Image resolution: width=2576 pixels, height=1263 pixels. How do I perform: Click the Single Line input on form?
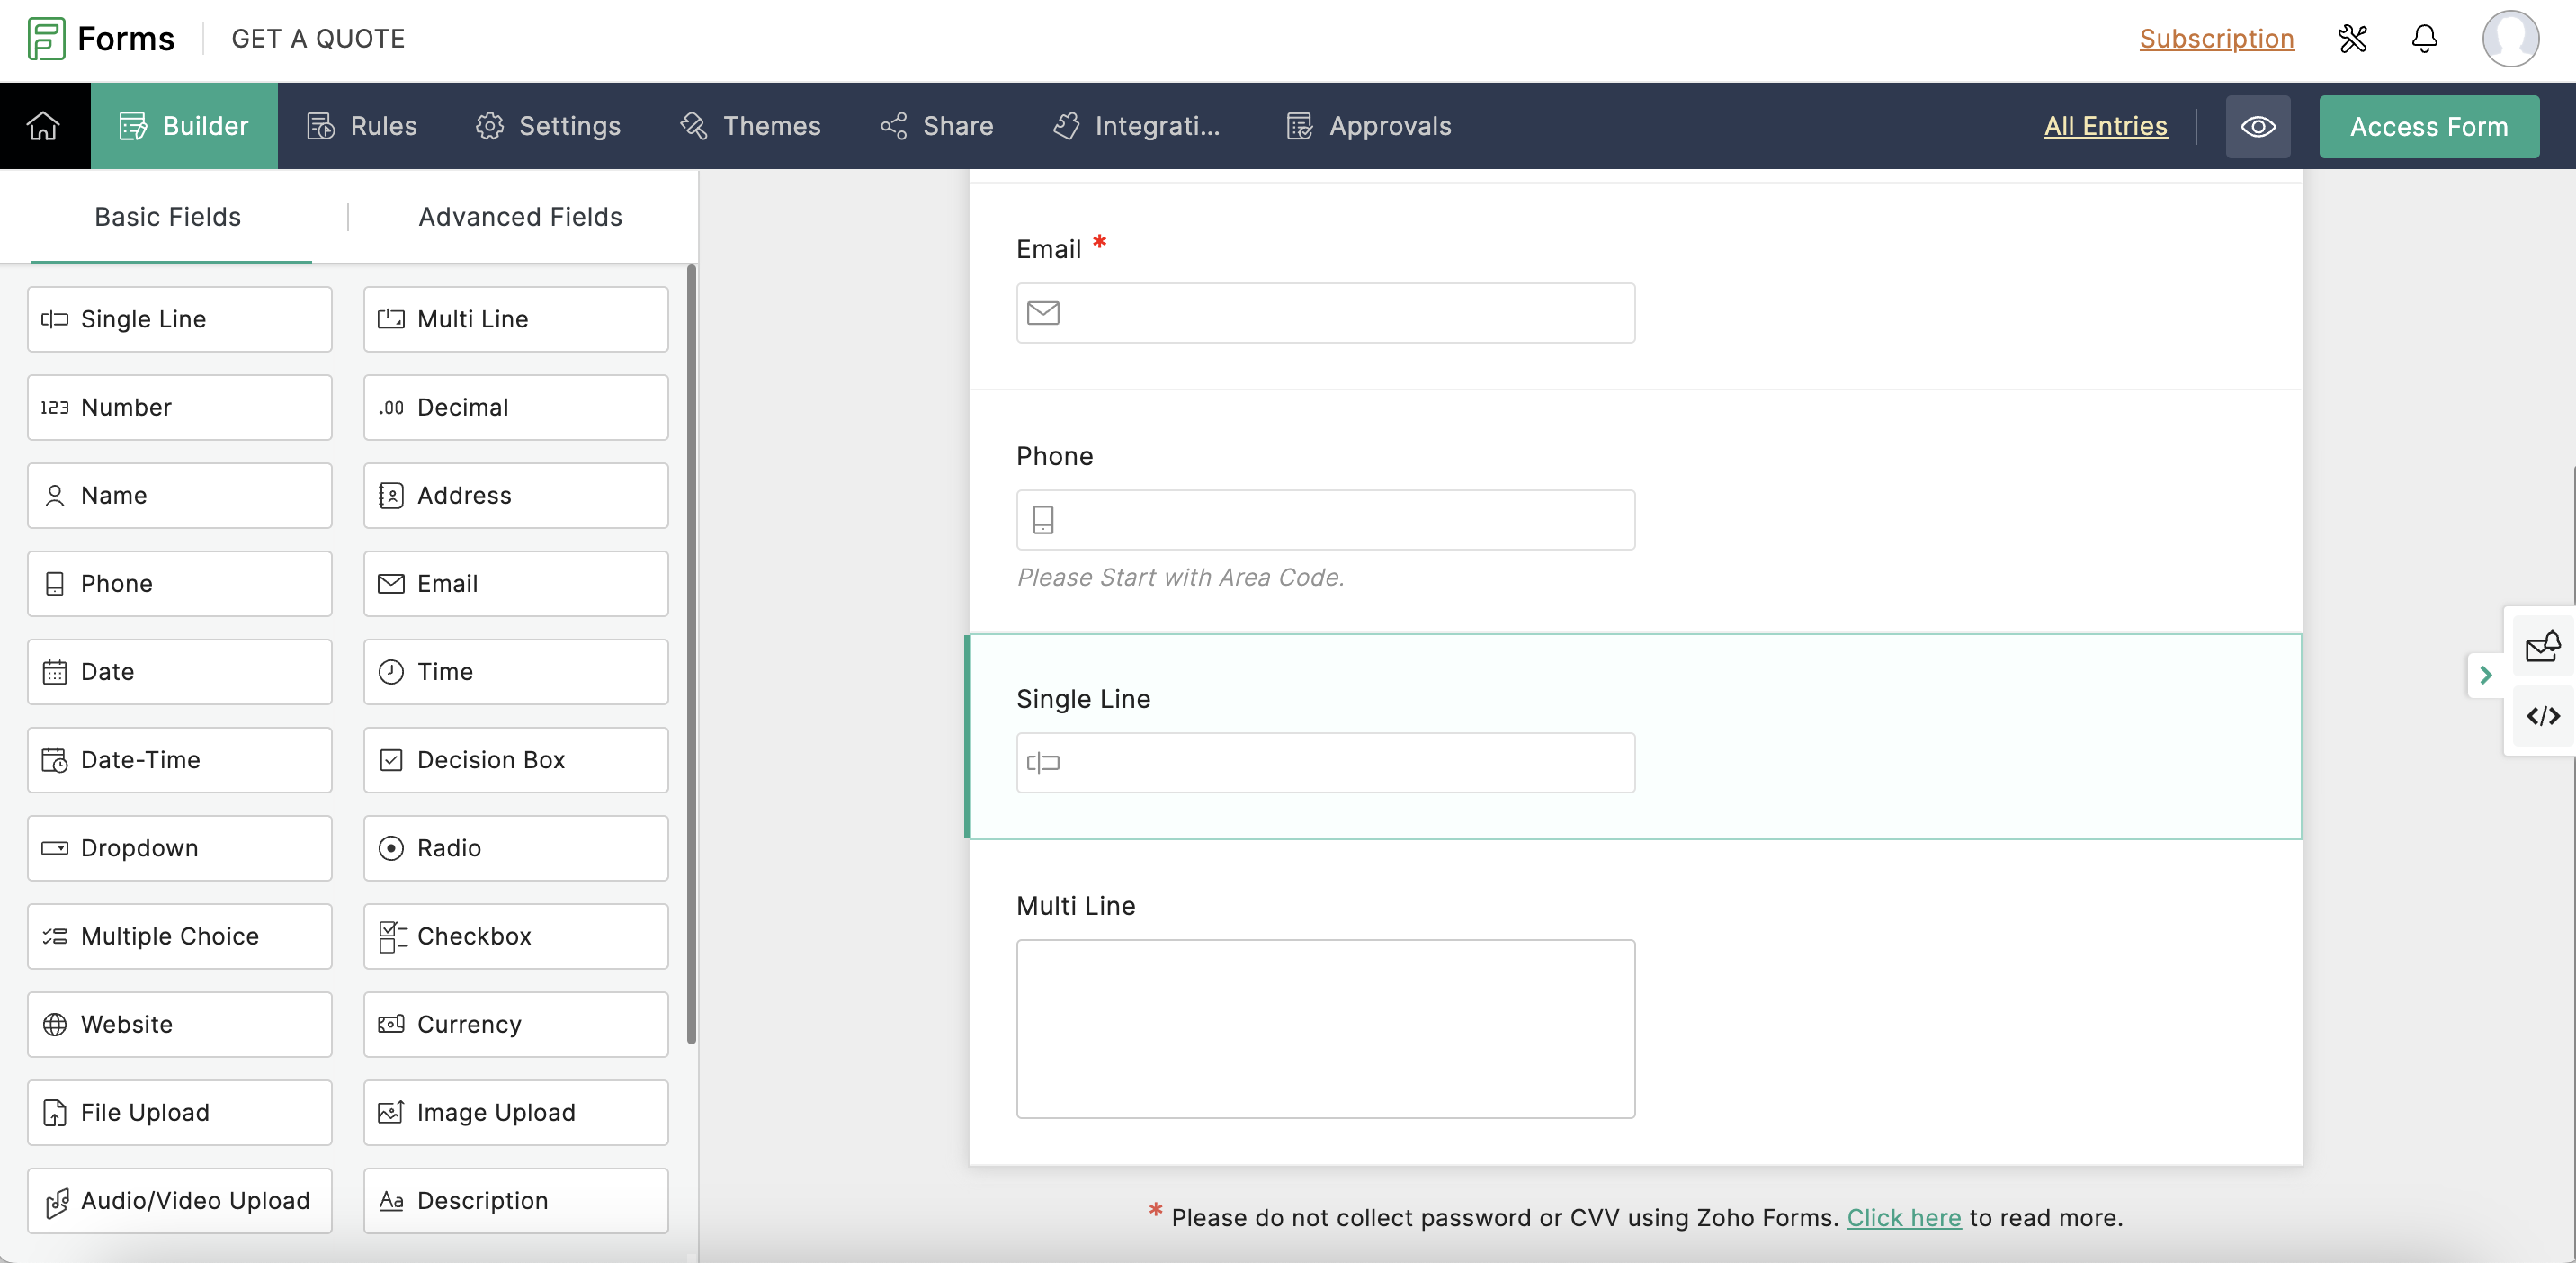click(1325, 763)
